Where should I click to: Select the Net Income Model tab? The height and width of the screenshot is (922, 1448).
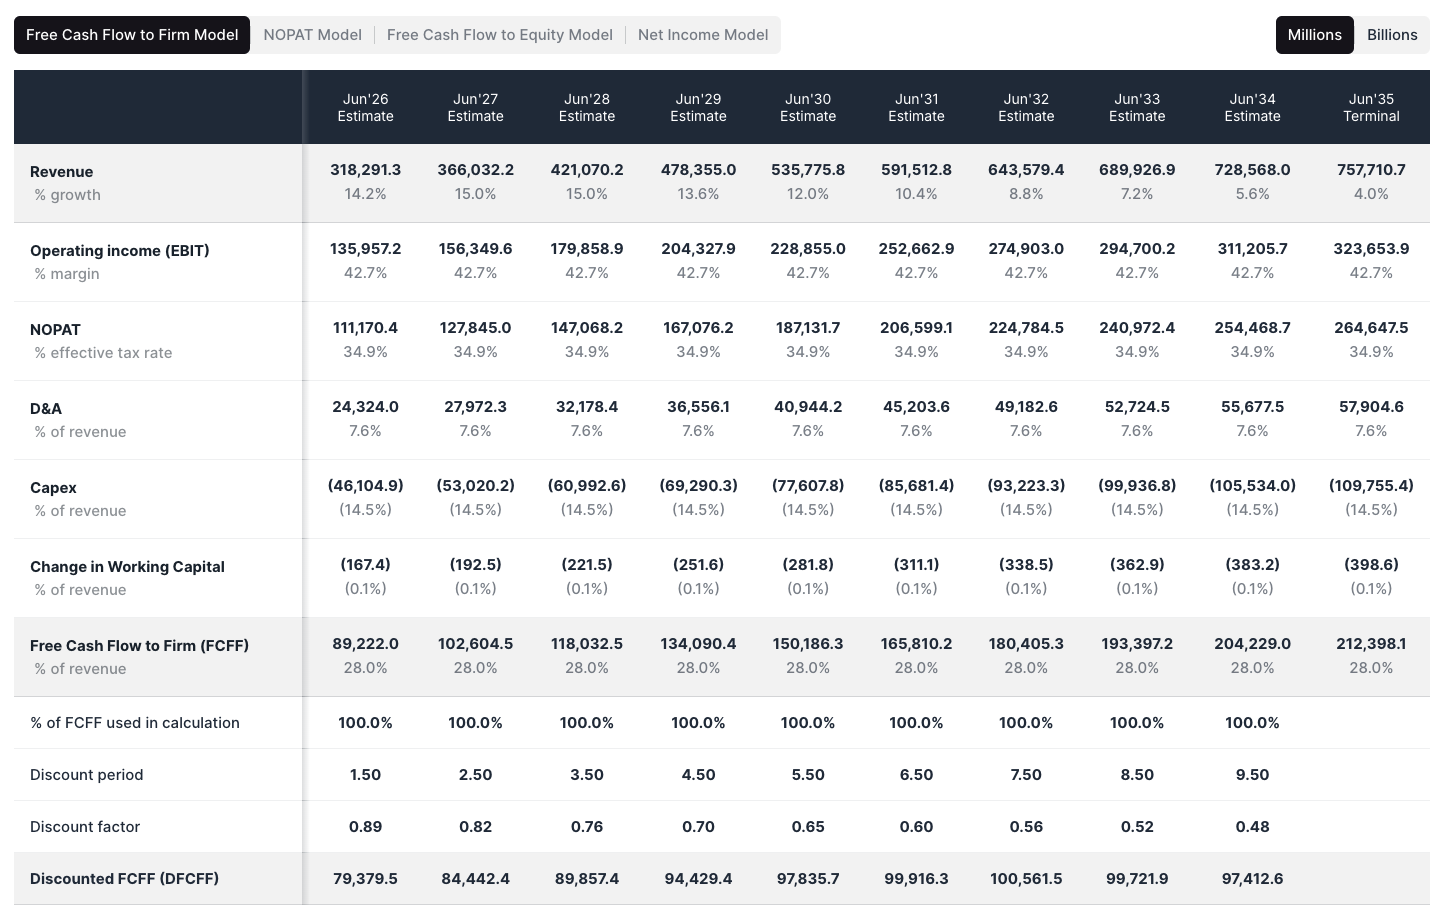[703, 34]
